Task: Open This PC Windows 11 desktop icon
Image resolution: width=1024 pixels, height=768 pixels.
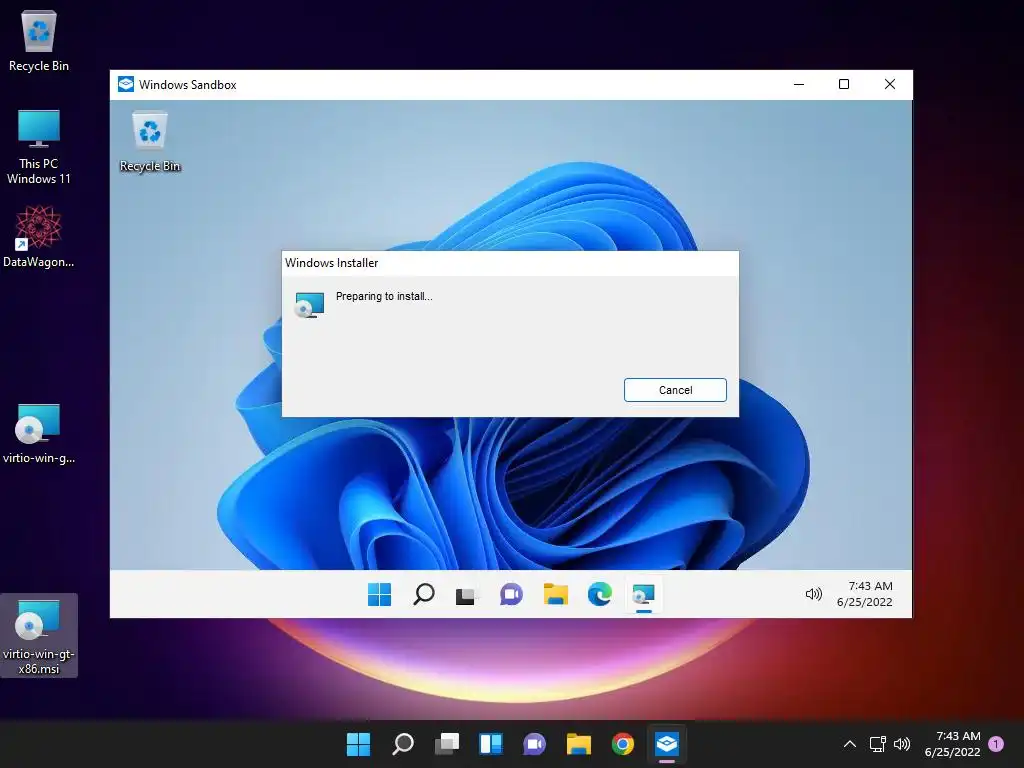Action: click(39, 148)
